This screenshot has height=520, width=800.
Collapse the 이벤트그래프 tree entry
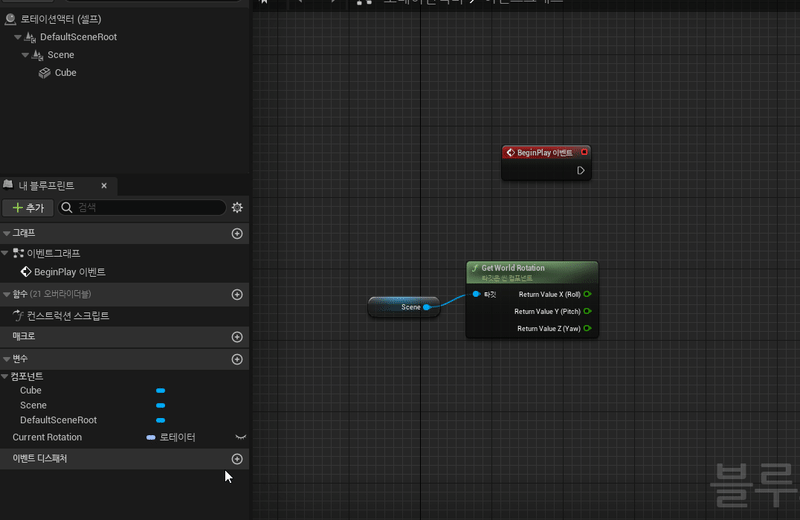coord(5,253)
